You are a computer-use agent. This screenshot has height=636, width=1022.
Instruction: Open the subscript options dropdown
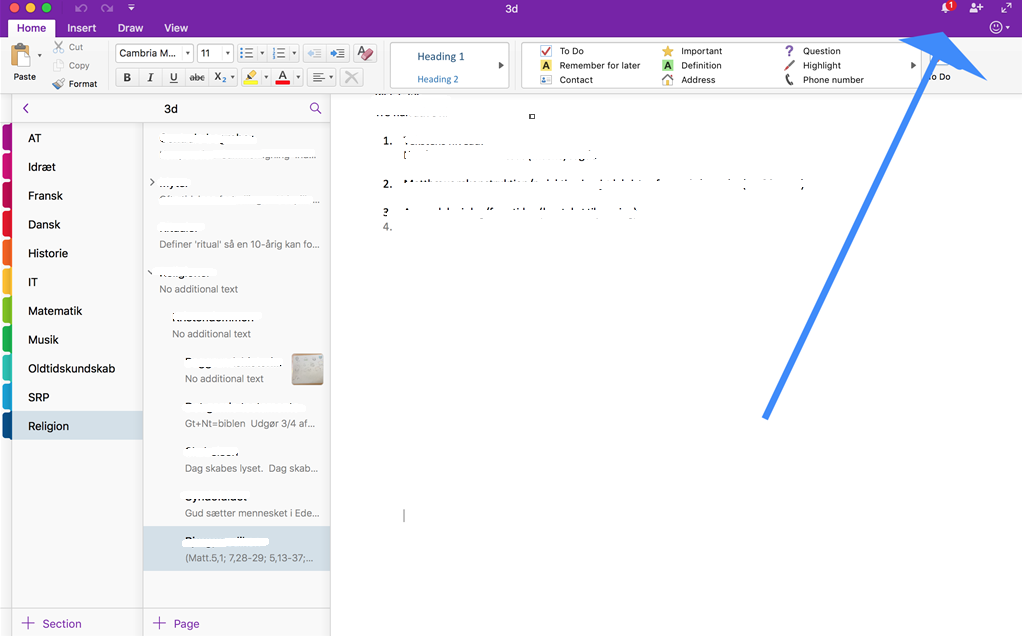coord(233,78)
